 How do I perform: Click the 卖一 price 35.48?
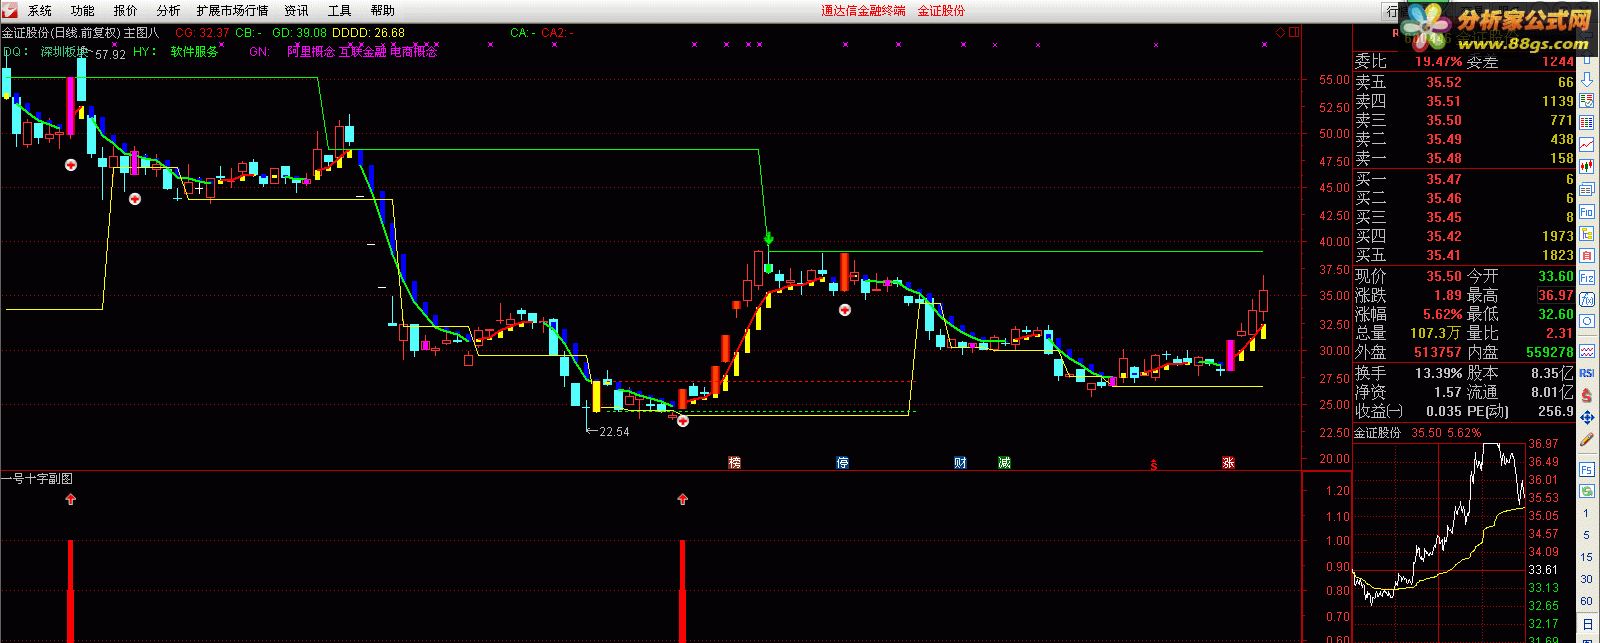(x=1444, y=158)
